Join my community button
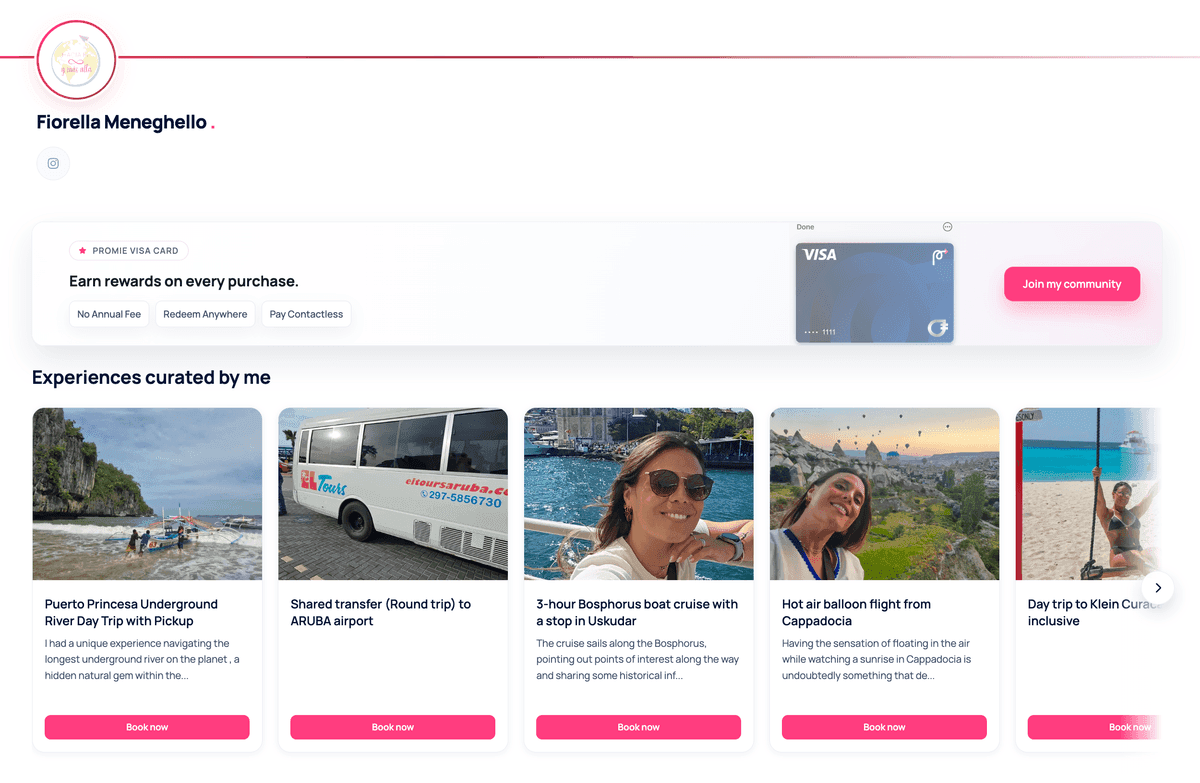Viewport: 1200px width, 783px height. 1072,284
